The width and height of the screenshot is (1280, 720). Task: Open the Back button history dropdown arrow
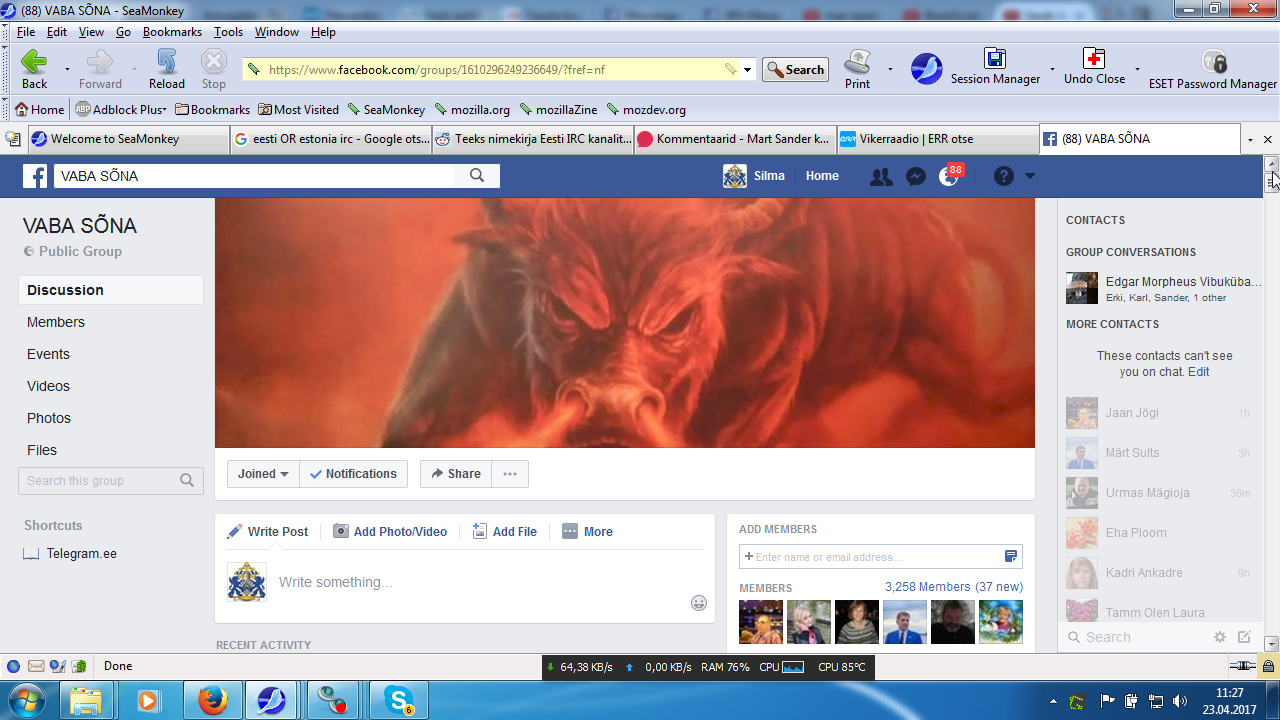coord(67,70)
